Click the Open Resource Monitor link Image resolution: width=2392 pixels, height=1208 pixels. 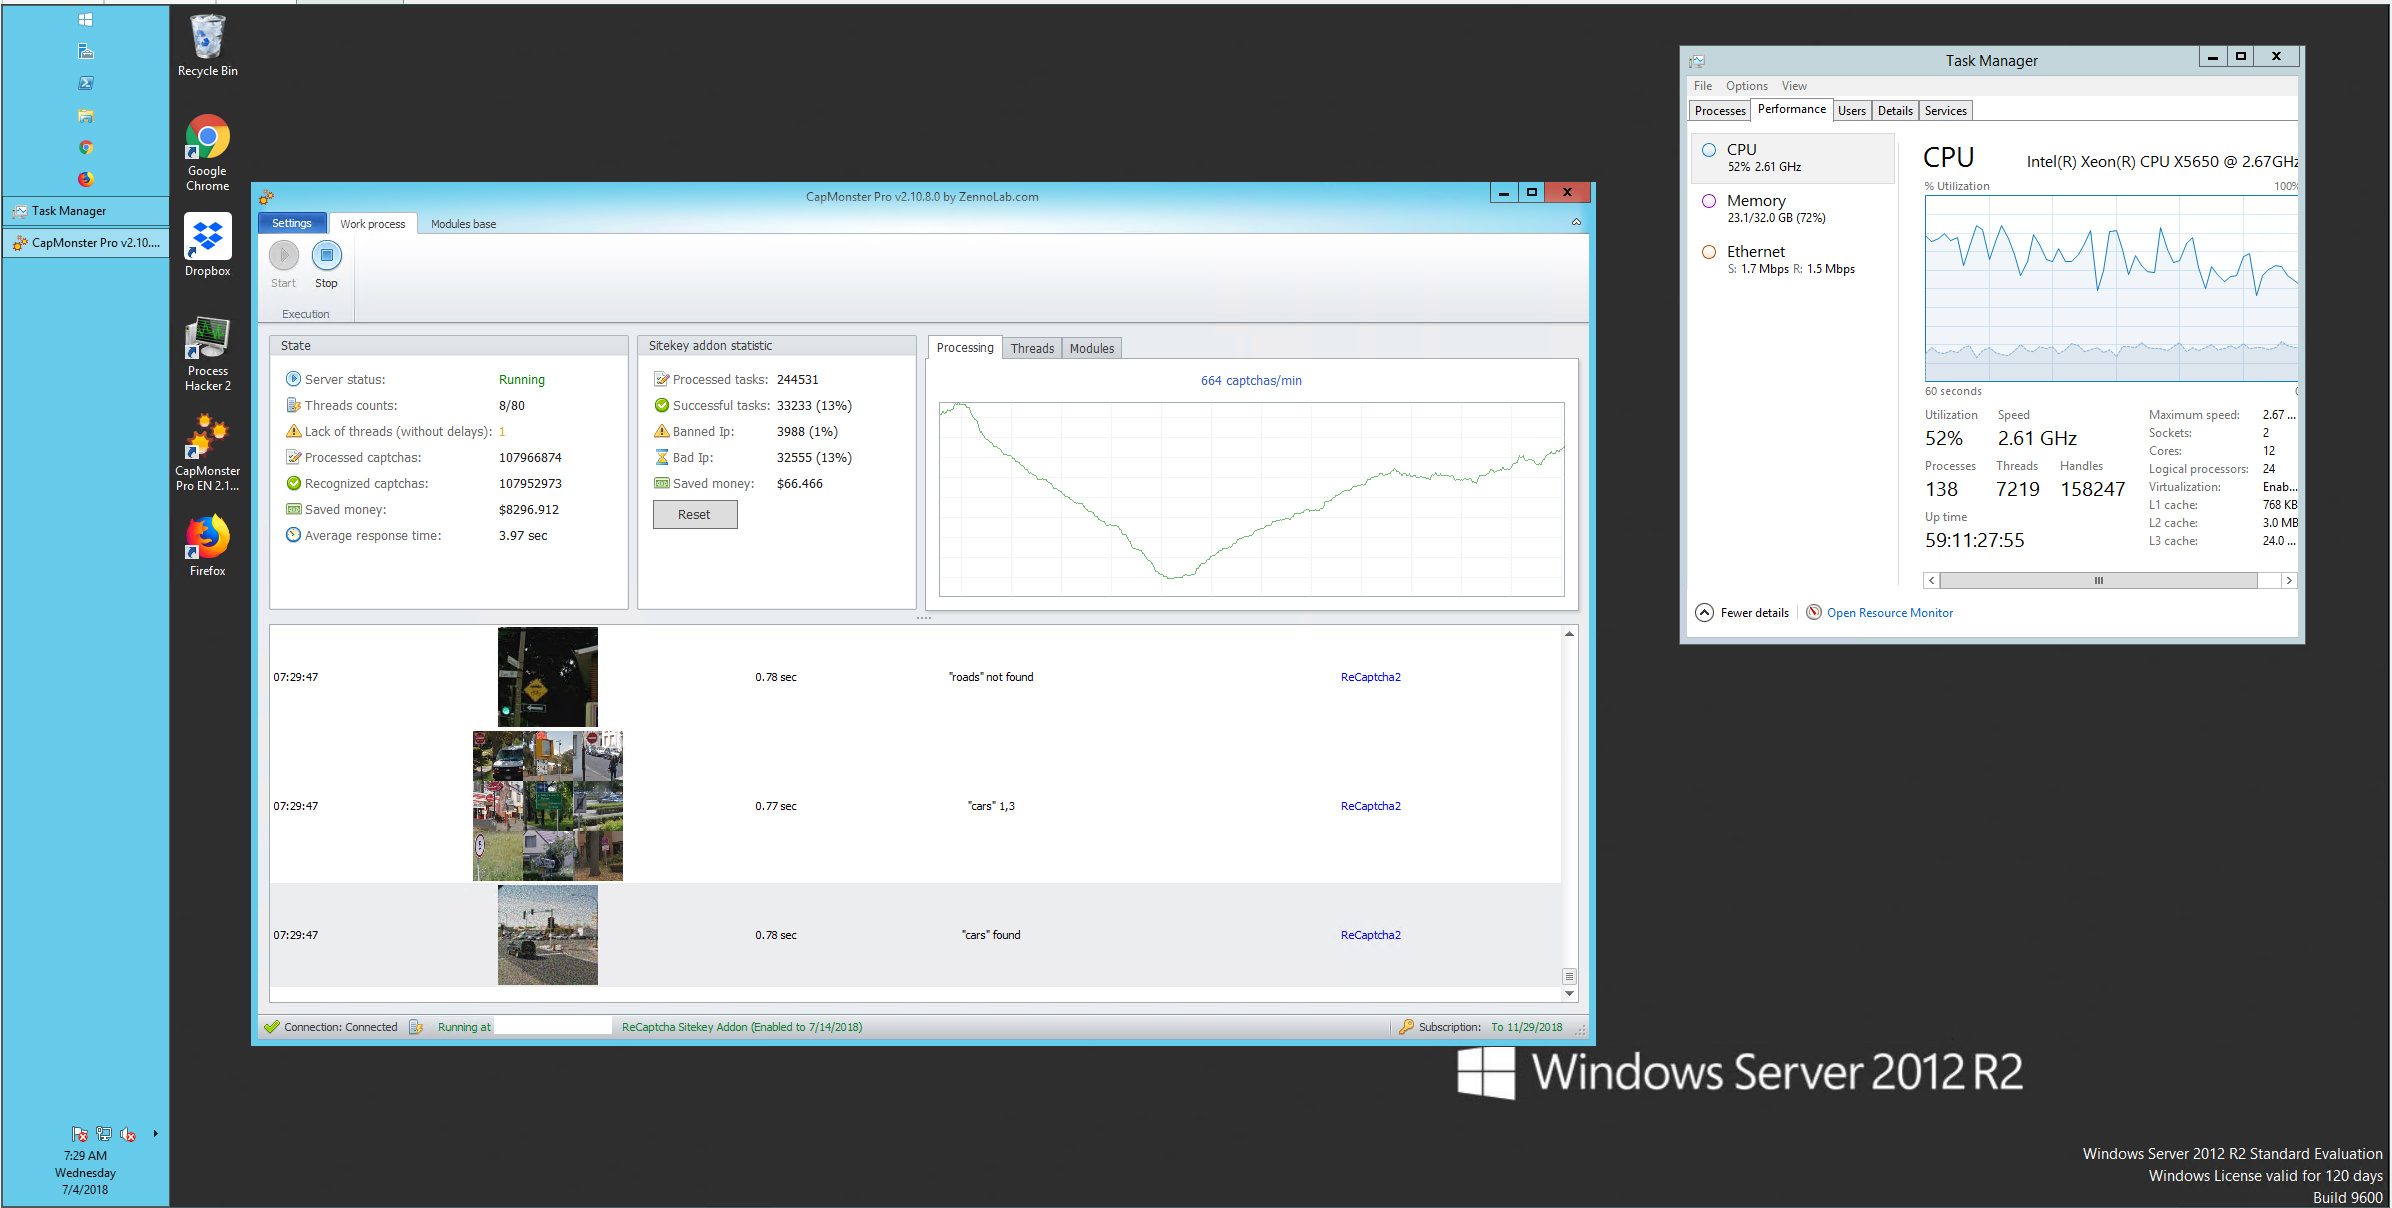[1889, 613]
